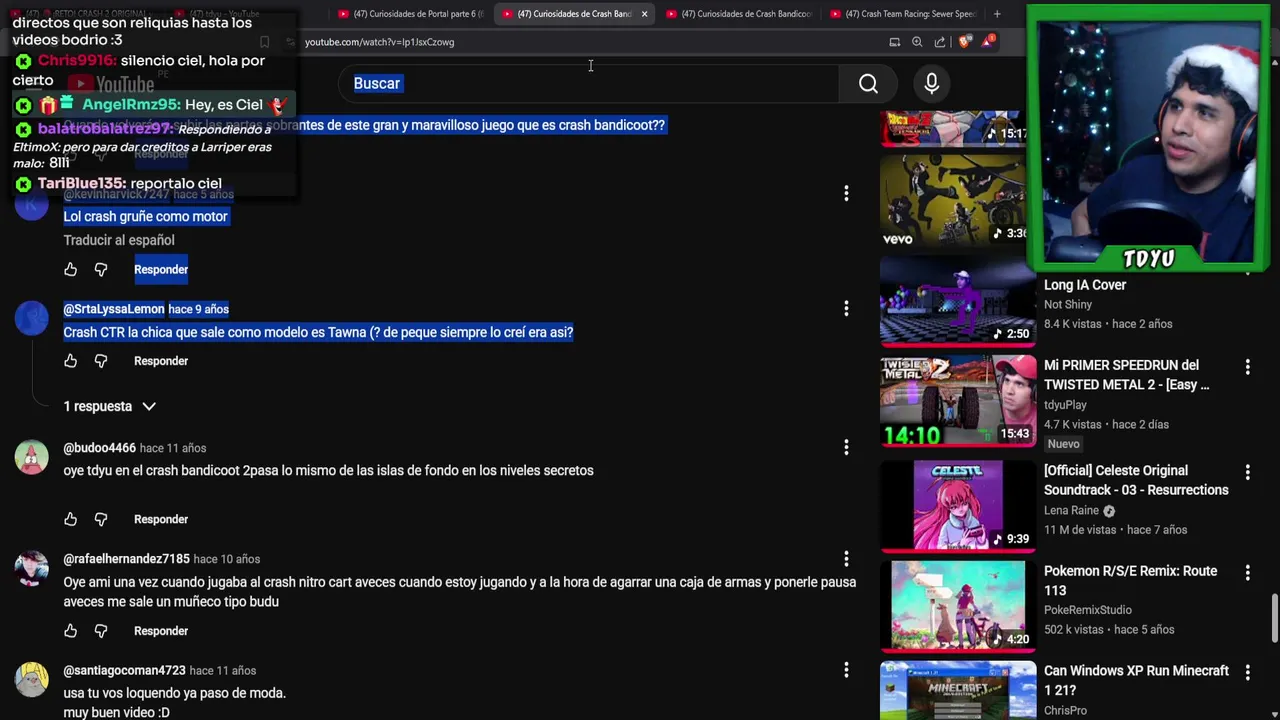Open Celeste Resurrections soundtrack thumbnail
This screenshot has height=720, width=1280.
(x=958, y=506)
